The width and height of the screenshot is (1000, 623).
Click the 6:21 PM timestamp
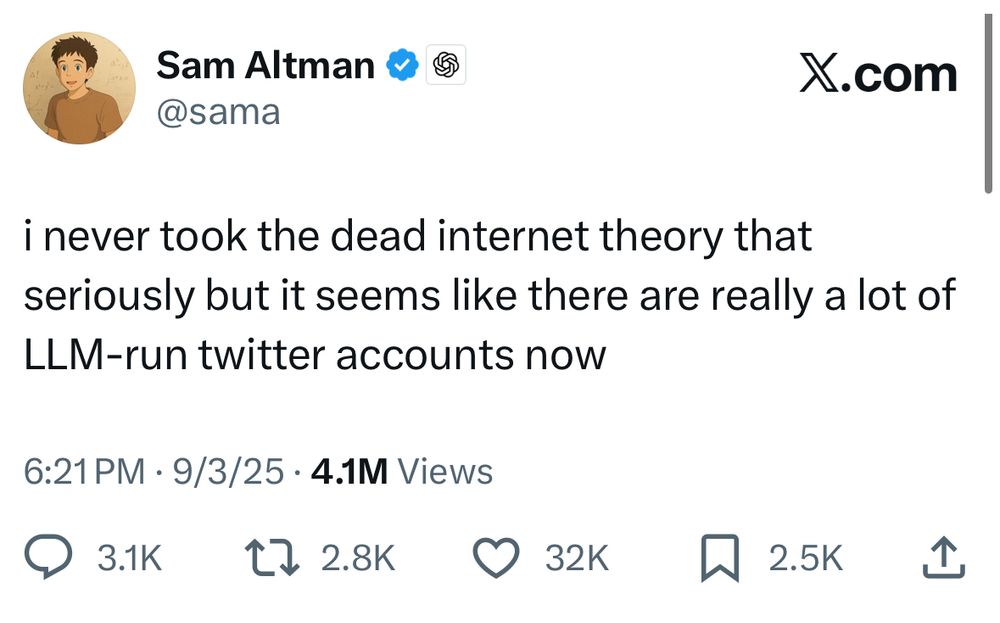(x=83, y=469)
